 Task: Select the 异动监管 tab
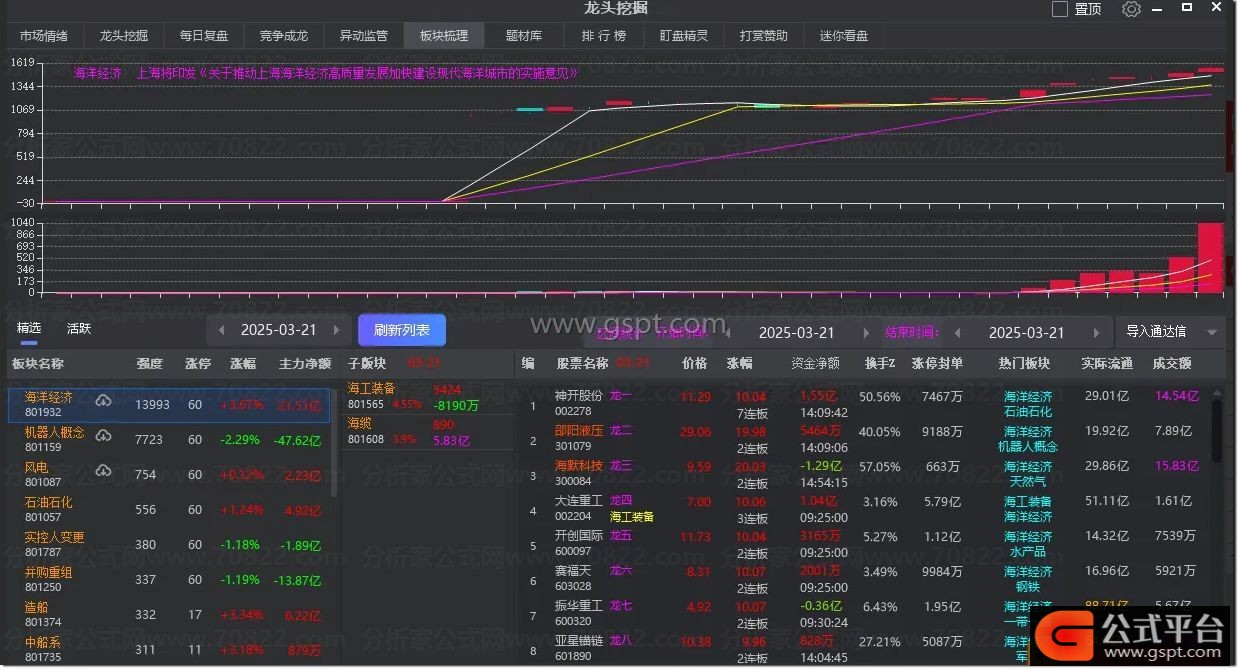point(364,36)
